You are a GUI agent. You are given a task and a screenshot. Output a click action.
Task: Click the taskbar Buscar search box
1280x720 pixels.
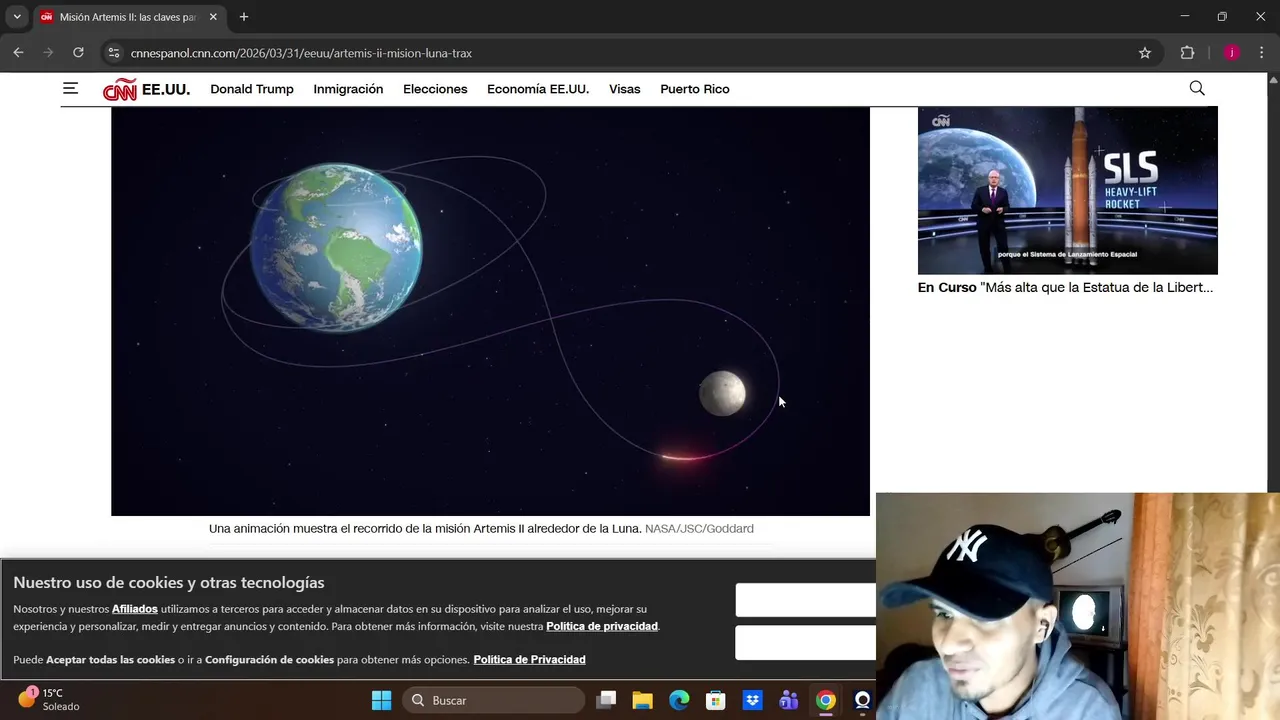click(x=494, y=700)
